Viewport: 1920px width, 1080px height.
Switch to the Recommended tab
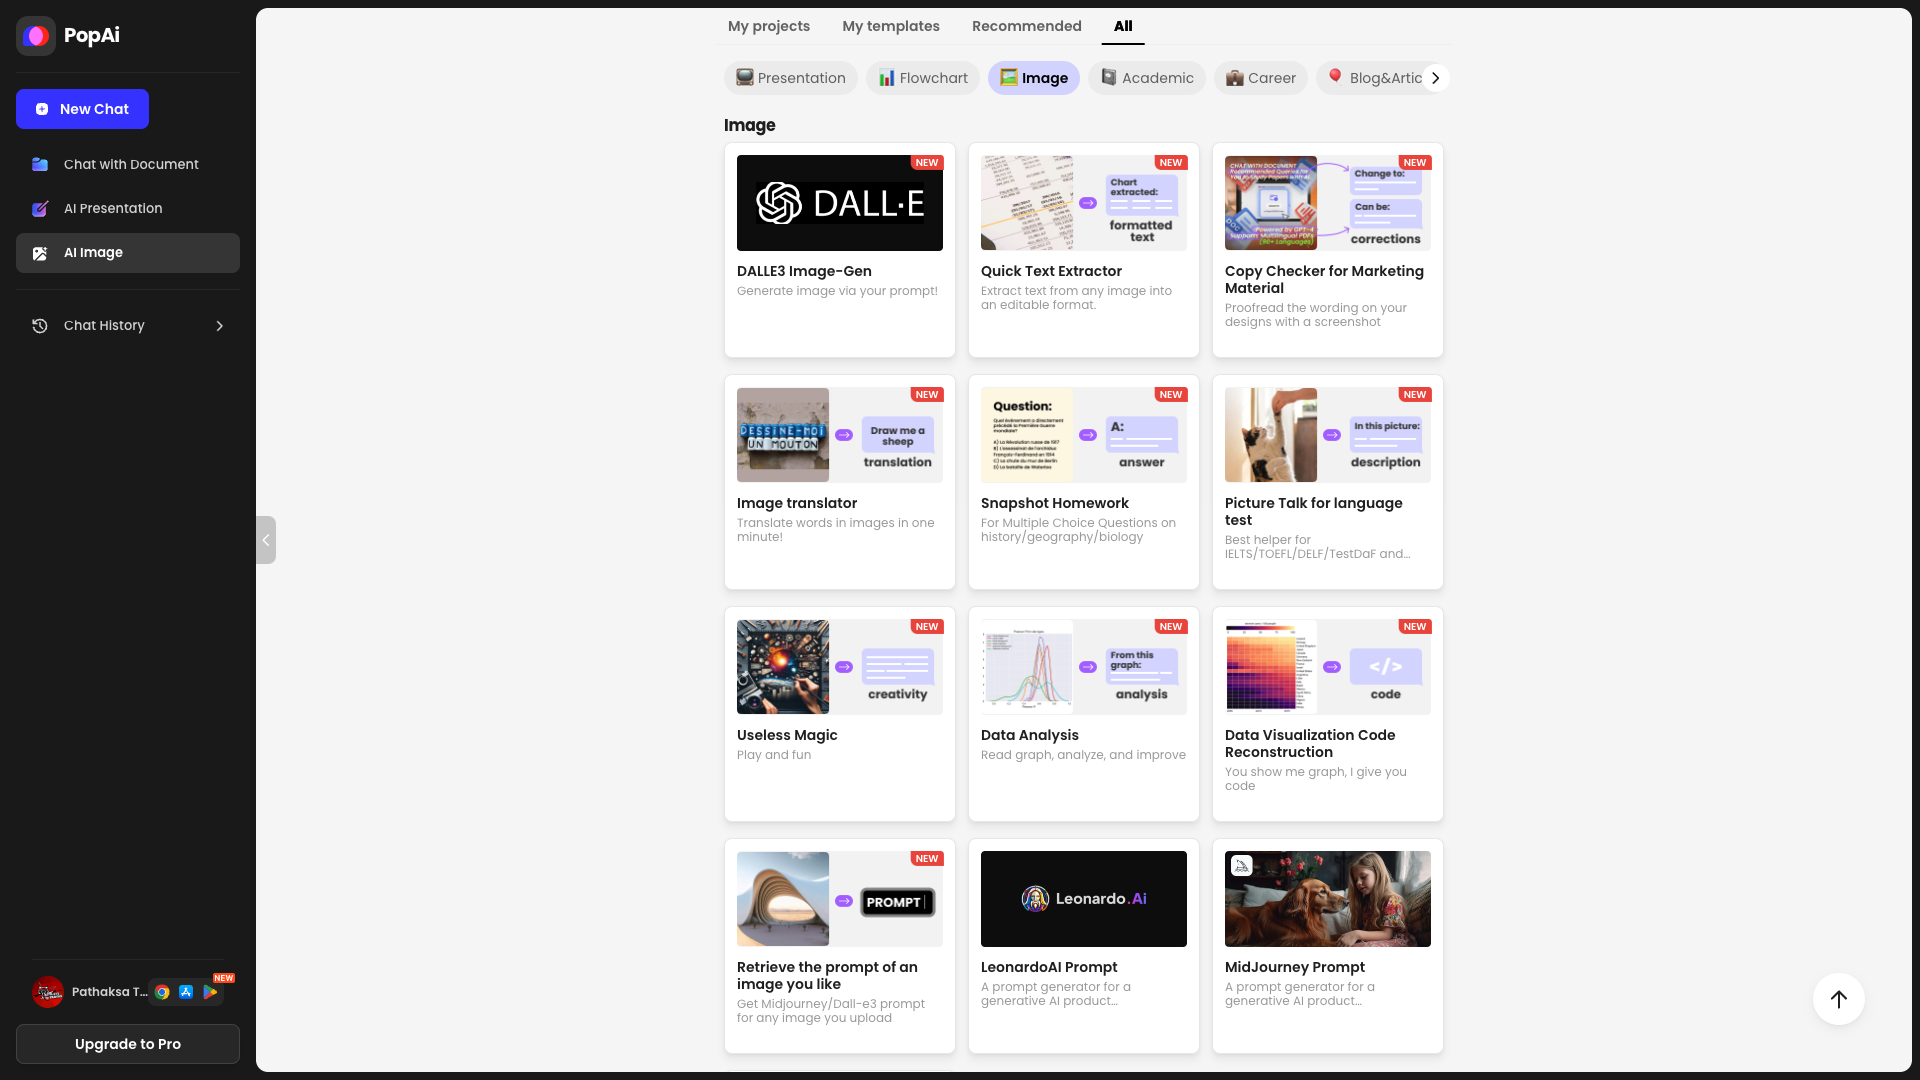point(1026,26)
